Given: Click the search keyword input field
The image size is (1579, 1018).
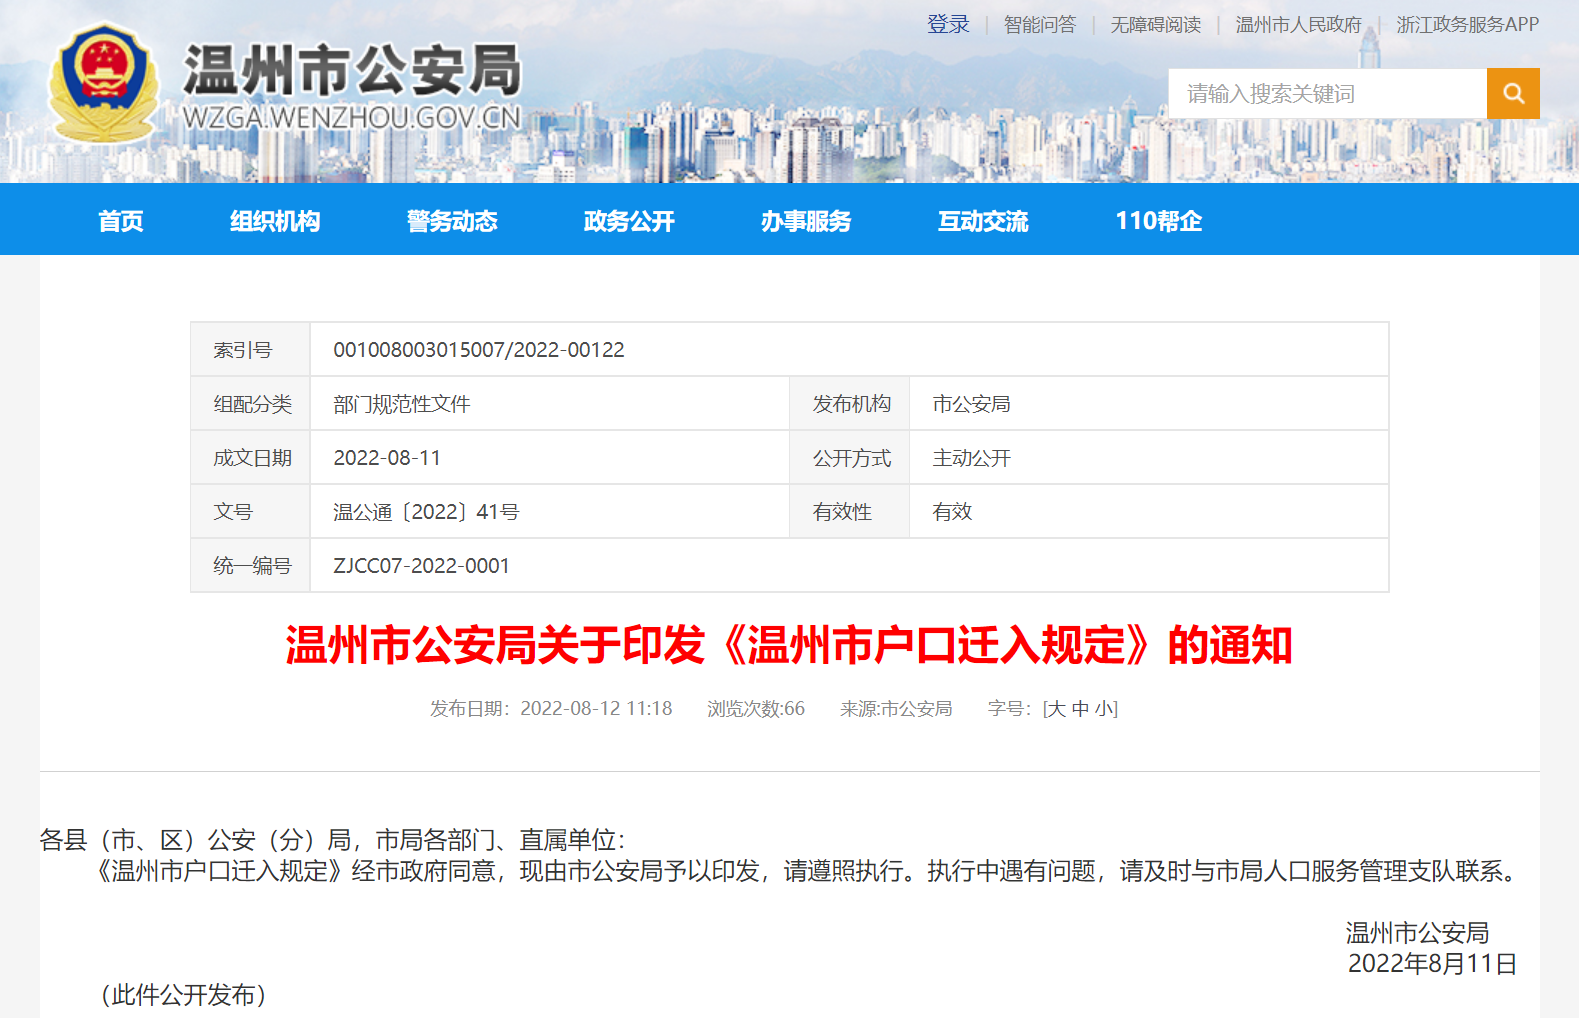Looking at the screenshot, I should click(1327, 94).
